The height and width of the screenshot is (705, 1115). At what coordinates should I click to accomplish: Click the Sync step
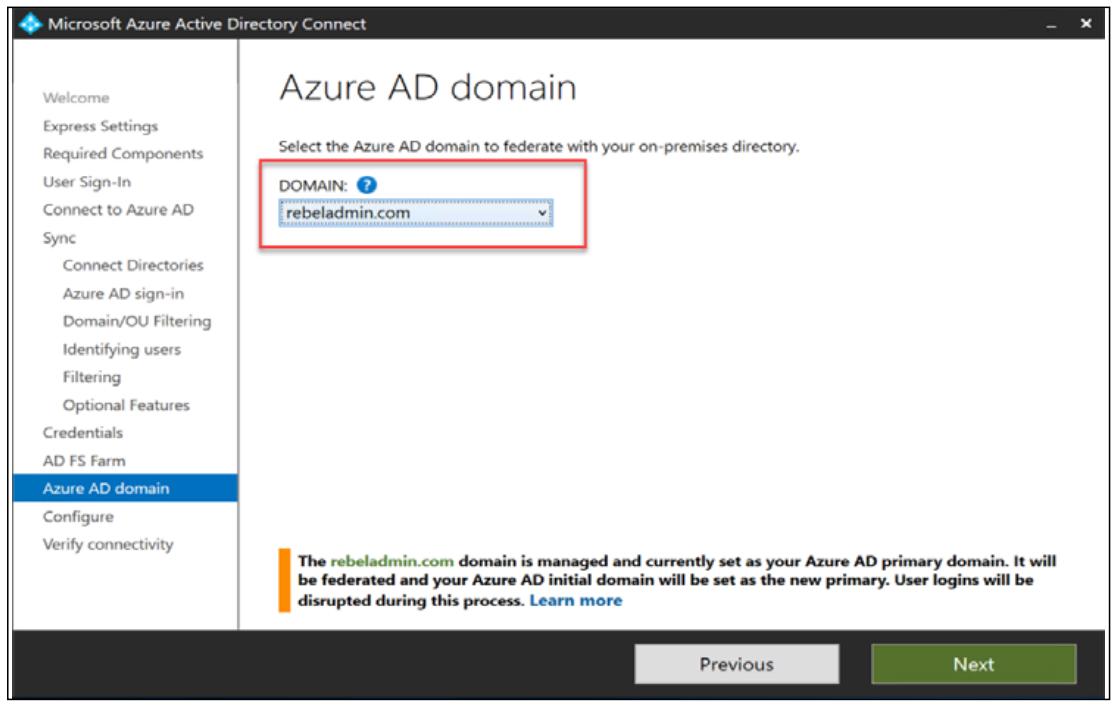click(59, 238)
